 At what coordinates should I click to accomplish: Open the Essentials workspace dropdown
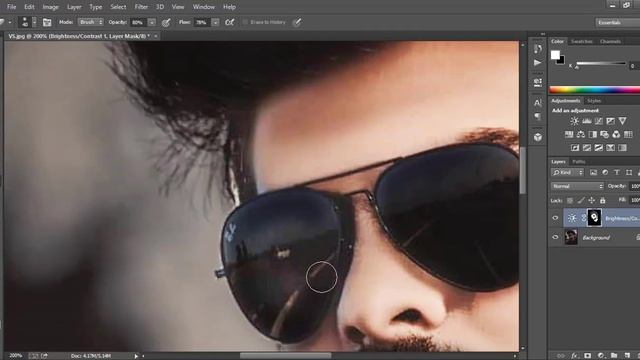[x=618, y=22]
